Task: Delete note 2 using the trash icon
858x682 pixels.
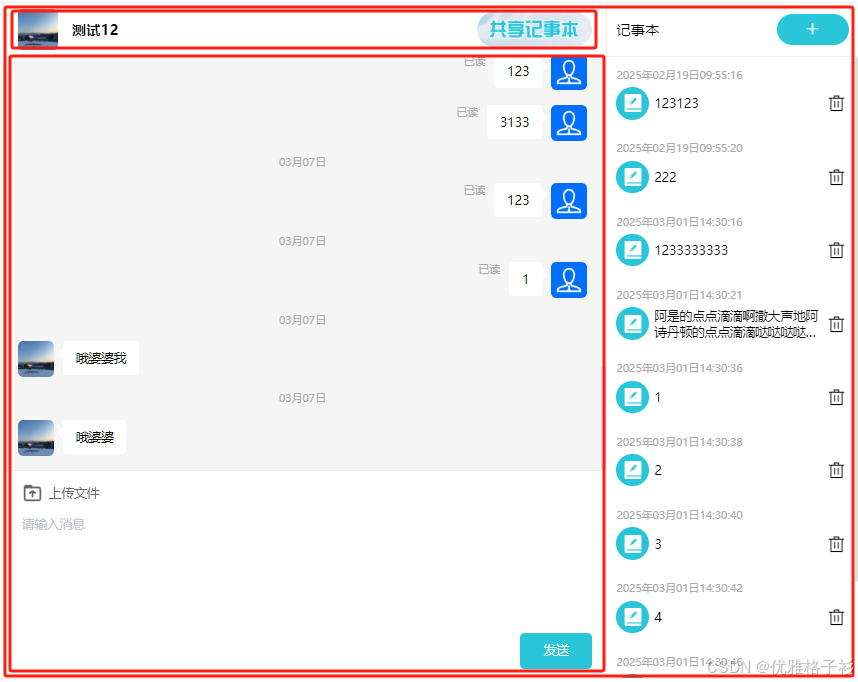Action: coord(837,470)
